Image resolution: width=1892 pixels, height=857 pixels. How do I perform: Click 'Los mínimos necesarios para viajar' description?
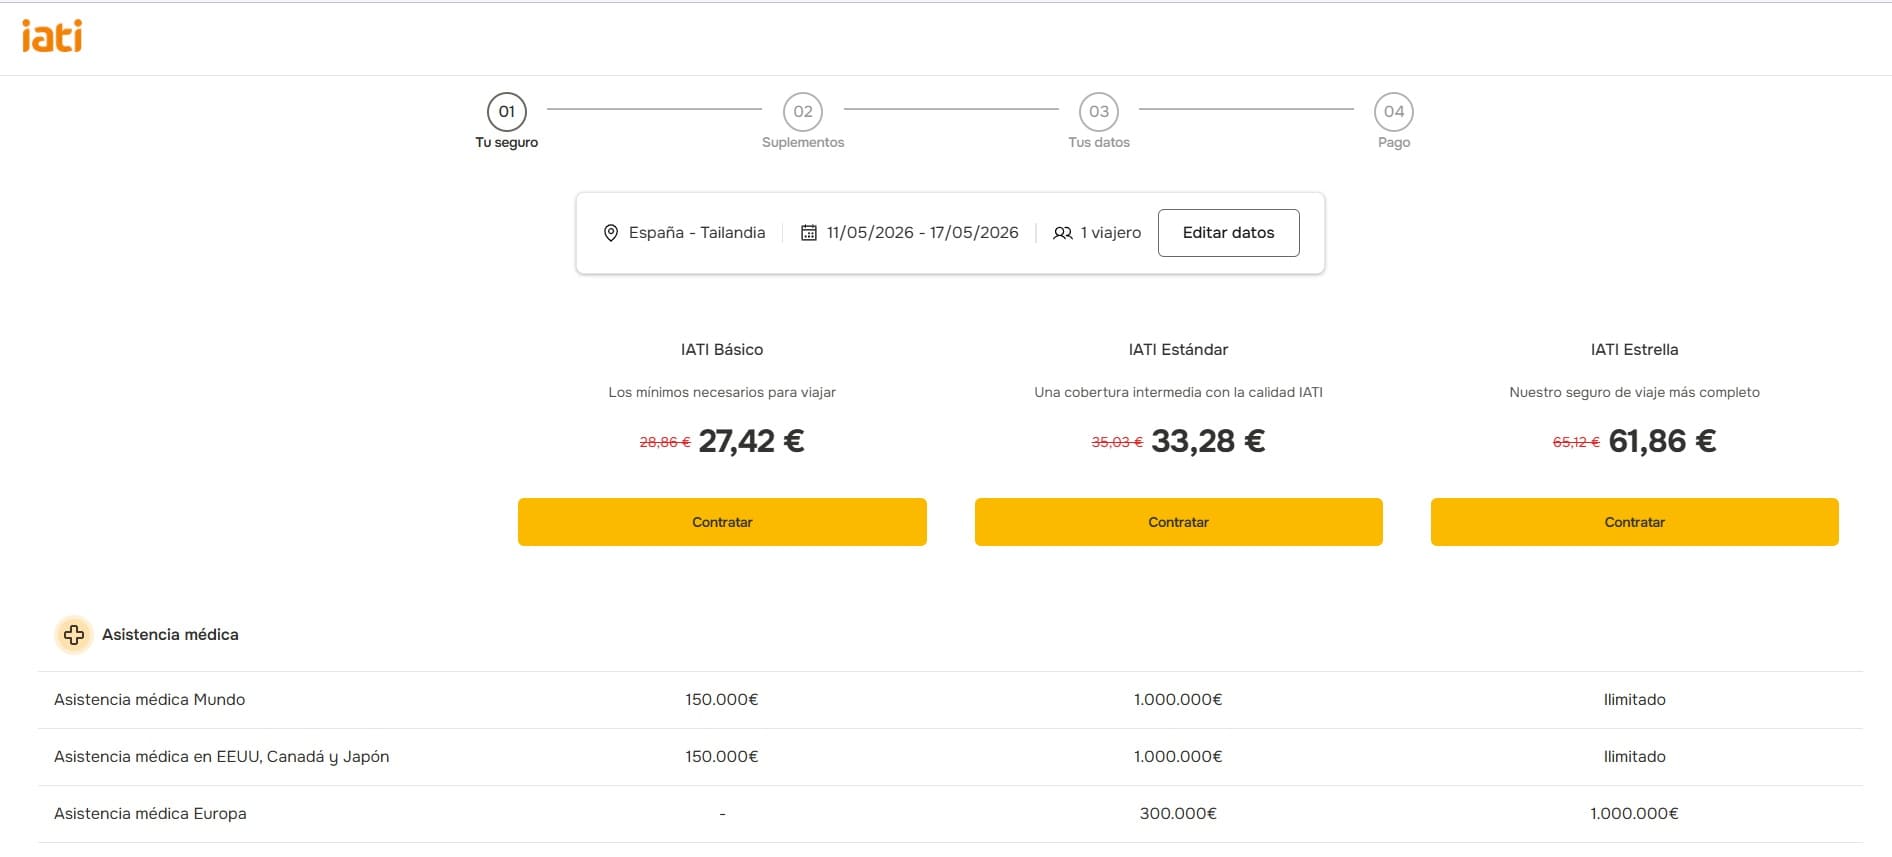coord(722,392)
